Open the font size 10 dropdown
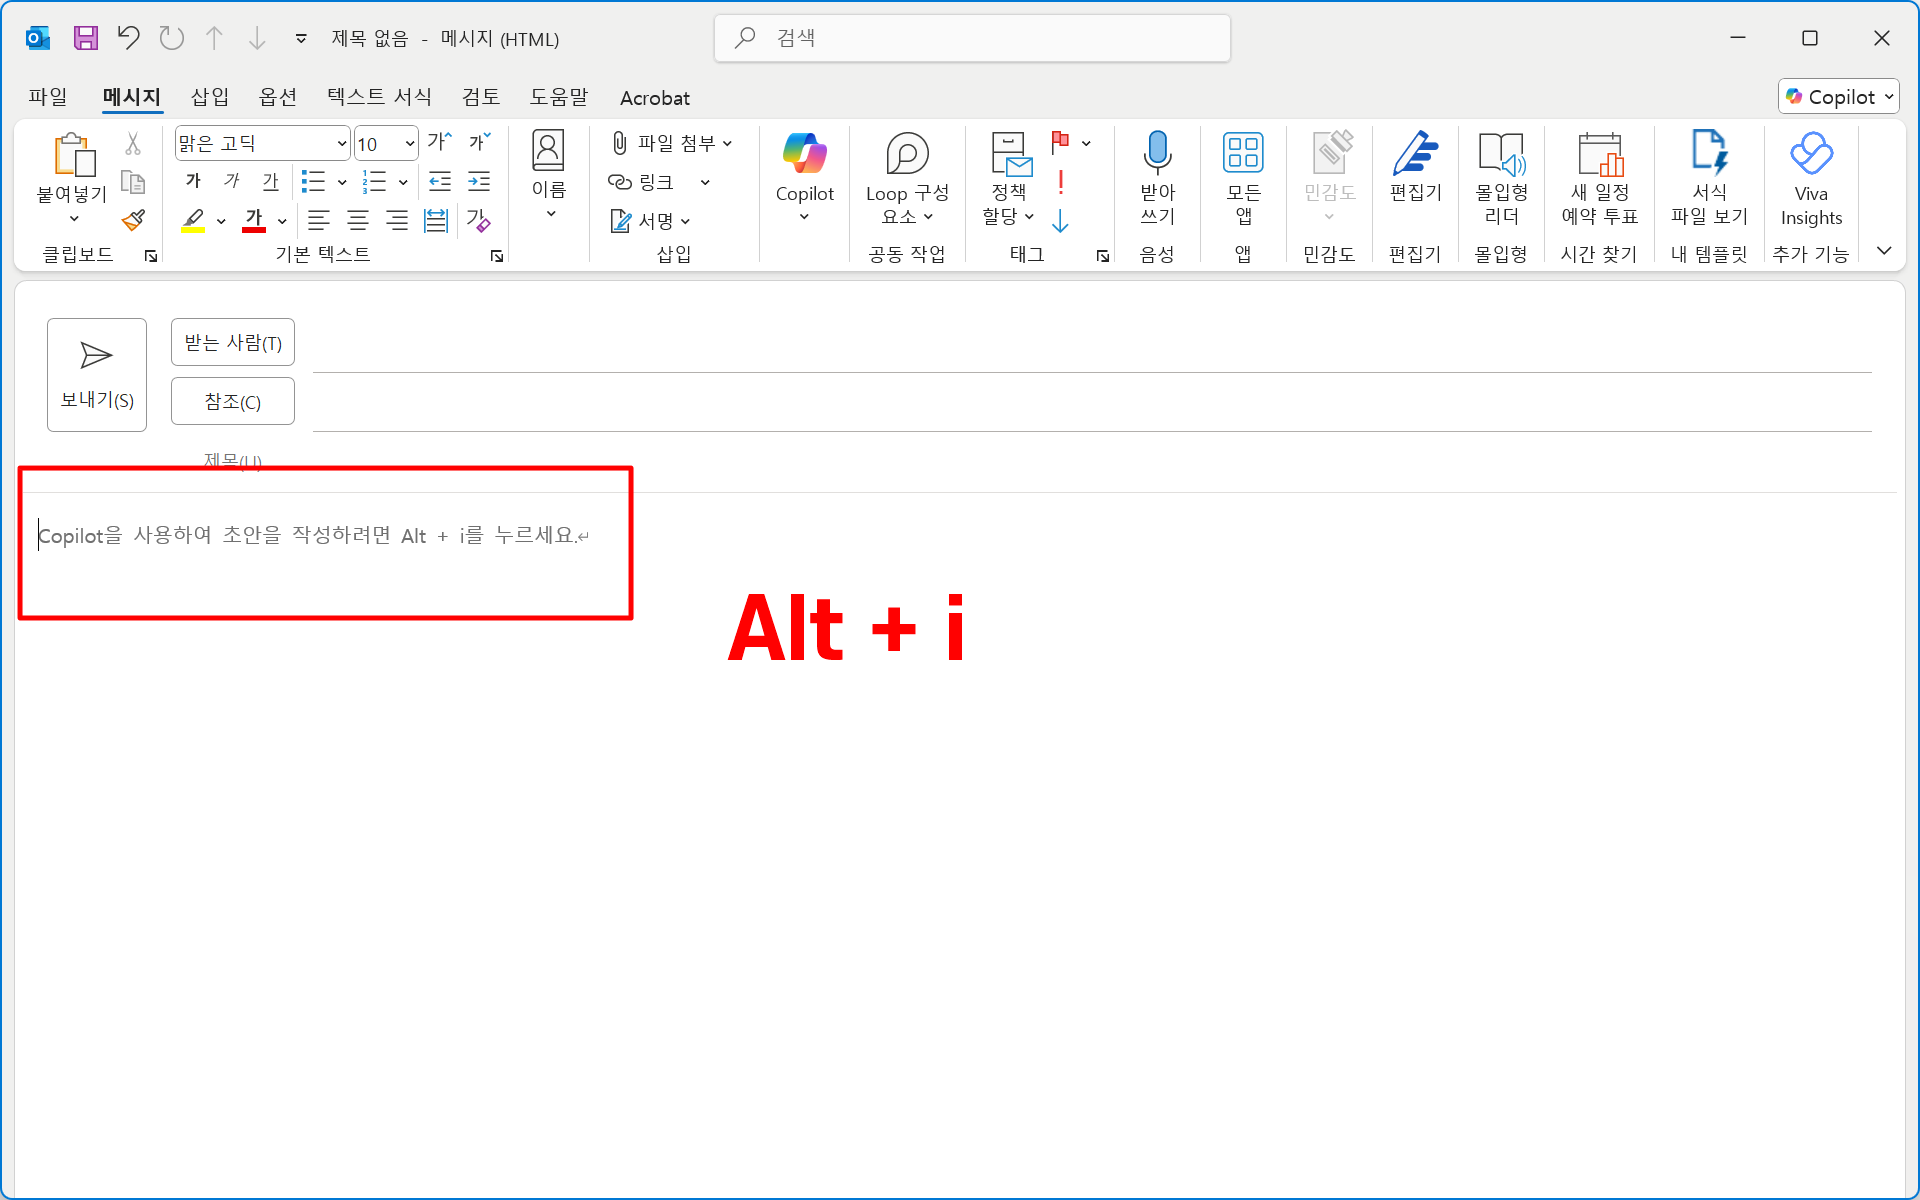The width and height of the screenshot is (1920, 1200). (410, 144)
